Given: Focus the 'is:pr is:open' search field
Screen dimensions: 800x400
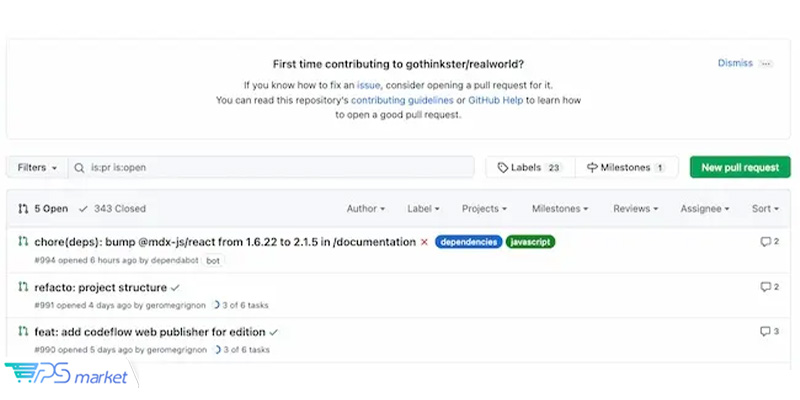Looking at the screenshot, I should [x=271, y=168].
